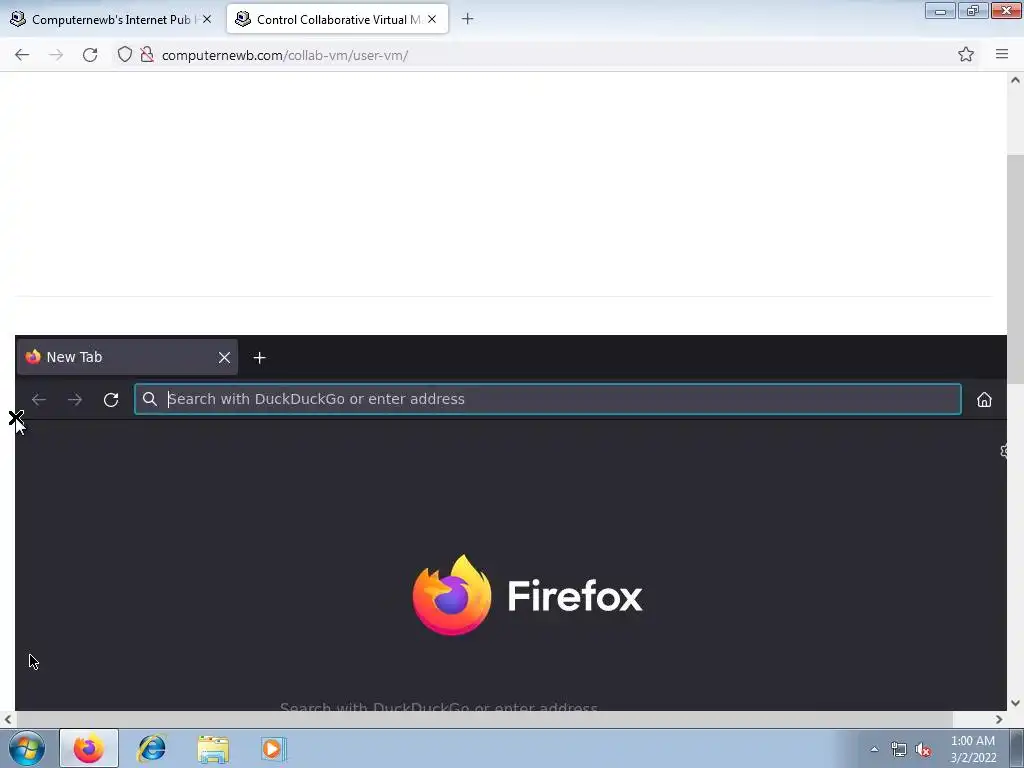Focus VM DuckDuckGo address bar
The width and height of the screenshot is (1024, 768).
[548, 399]
